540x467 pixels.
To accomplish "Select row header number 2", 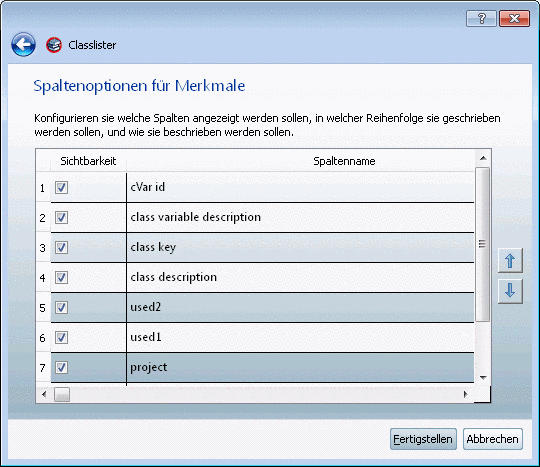I will [x=43, y=218].
